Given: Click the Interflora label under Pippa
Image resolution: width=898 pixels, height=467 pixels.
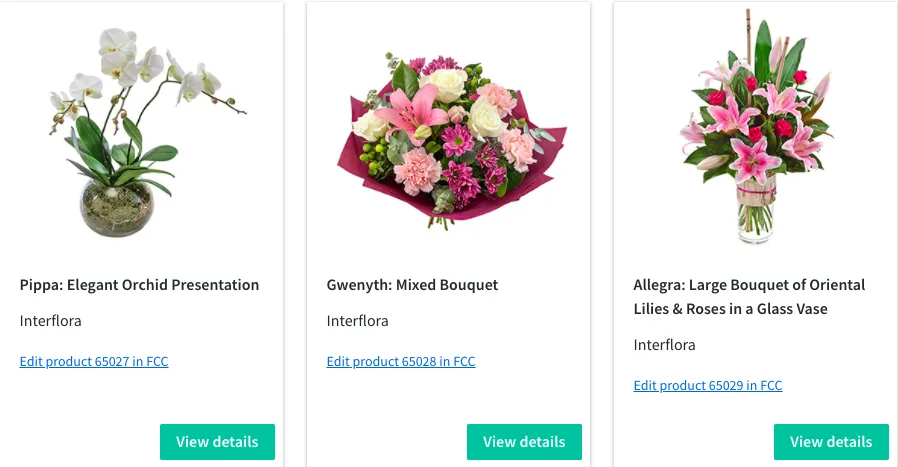Looking at the screenshot, I should [50, 321].
